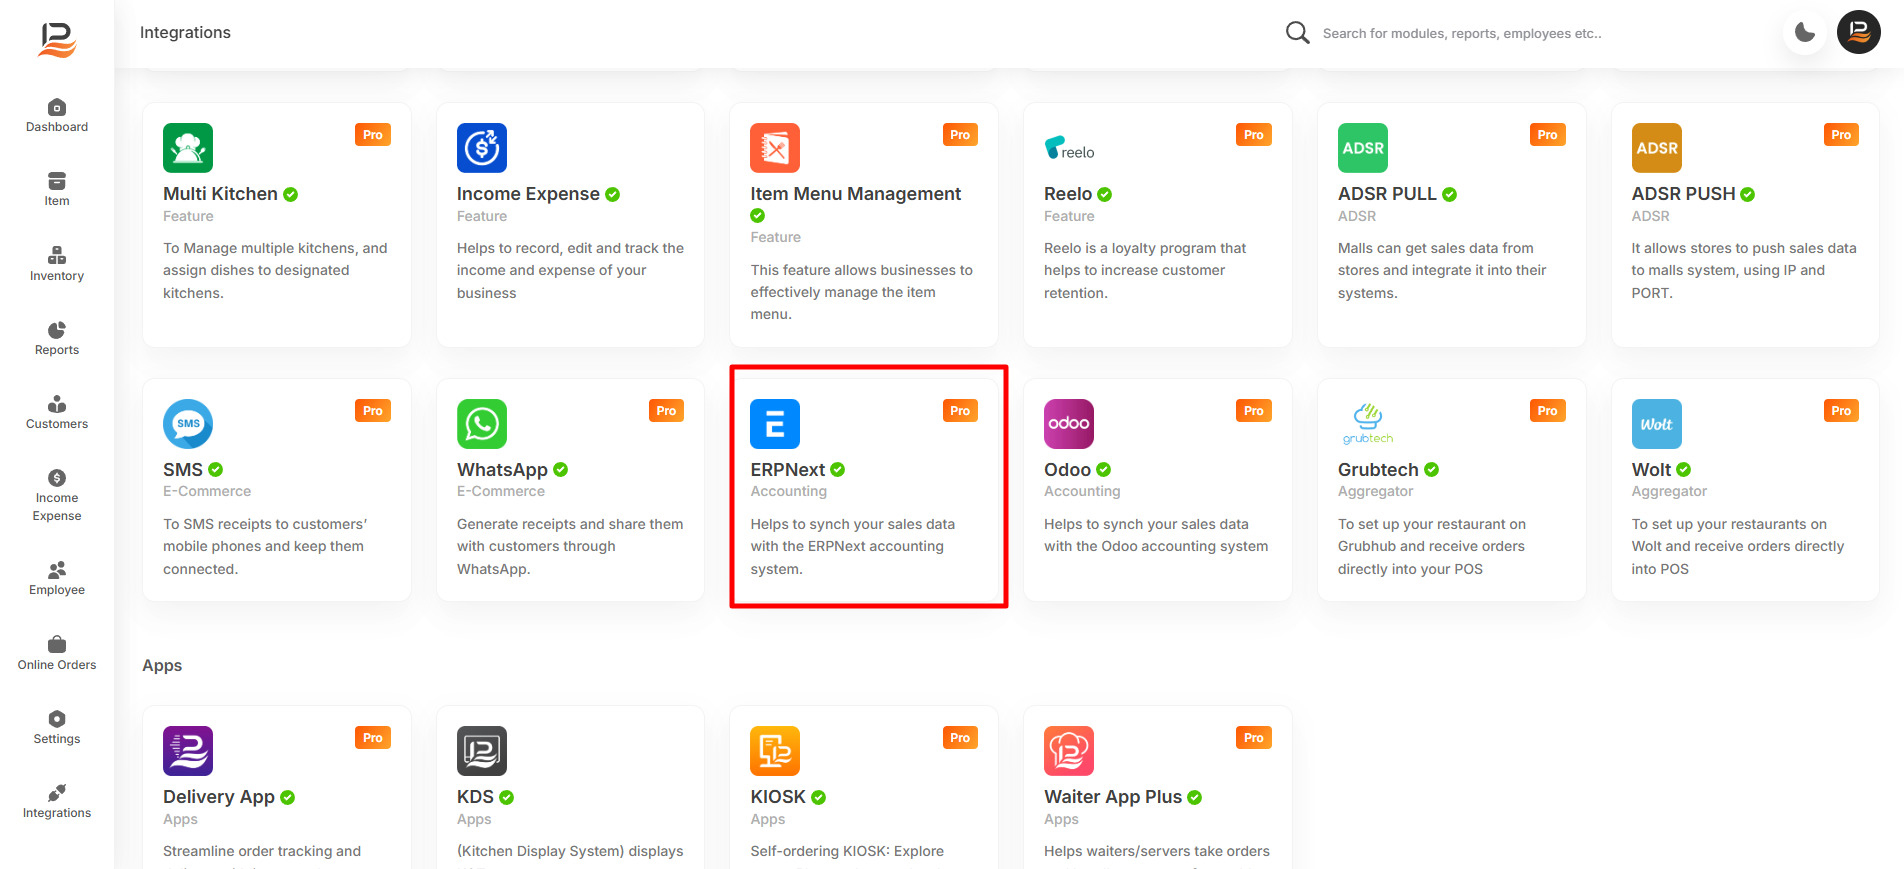Image resolution: width=1904 pixels, height=869 pixels.
Task: Open Dashboard from the sidebar
Action: click(x=57, y=116)
